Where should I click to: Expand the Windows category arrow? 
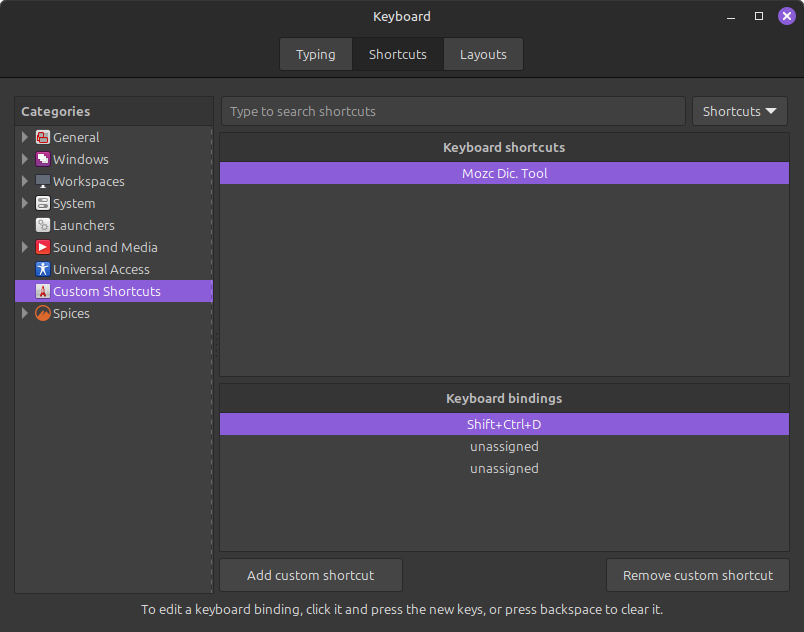click(25, 160)
